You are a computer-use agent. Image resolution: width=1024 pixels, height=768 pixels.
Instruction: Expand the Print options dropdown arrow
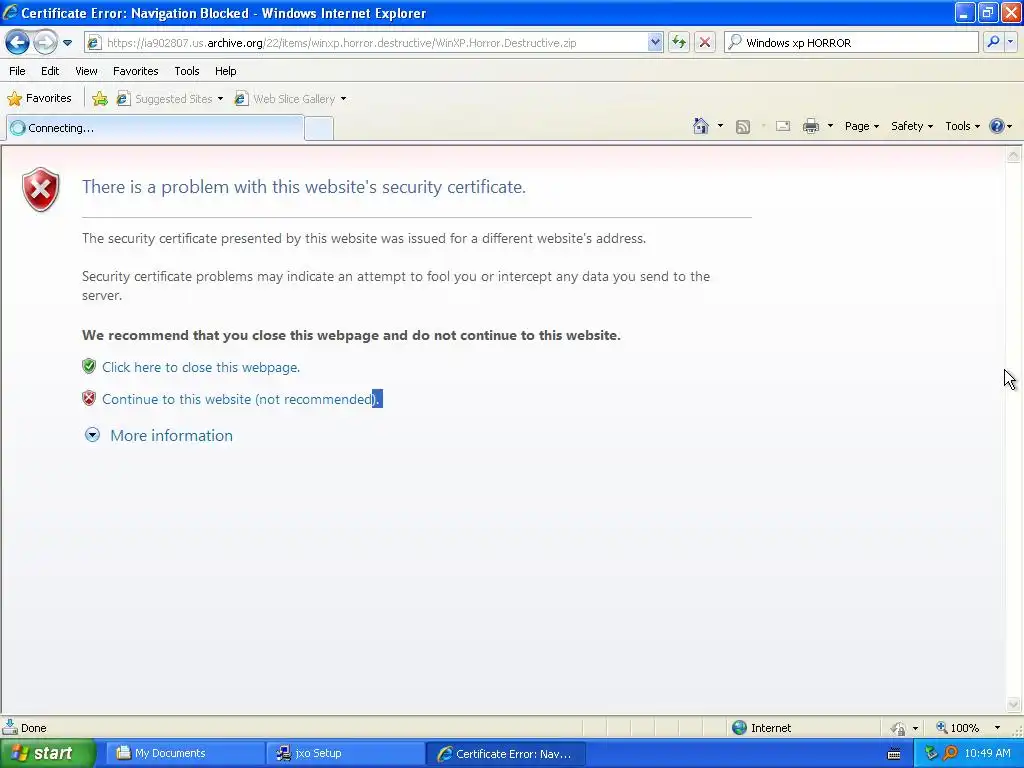pyautogui.click(x=830, y=126)
